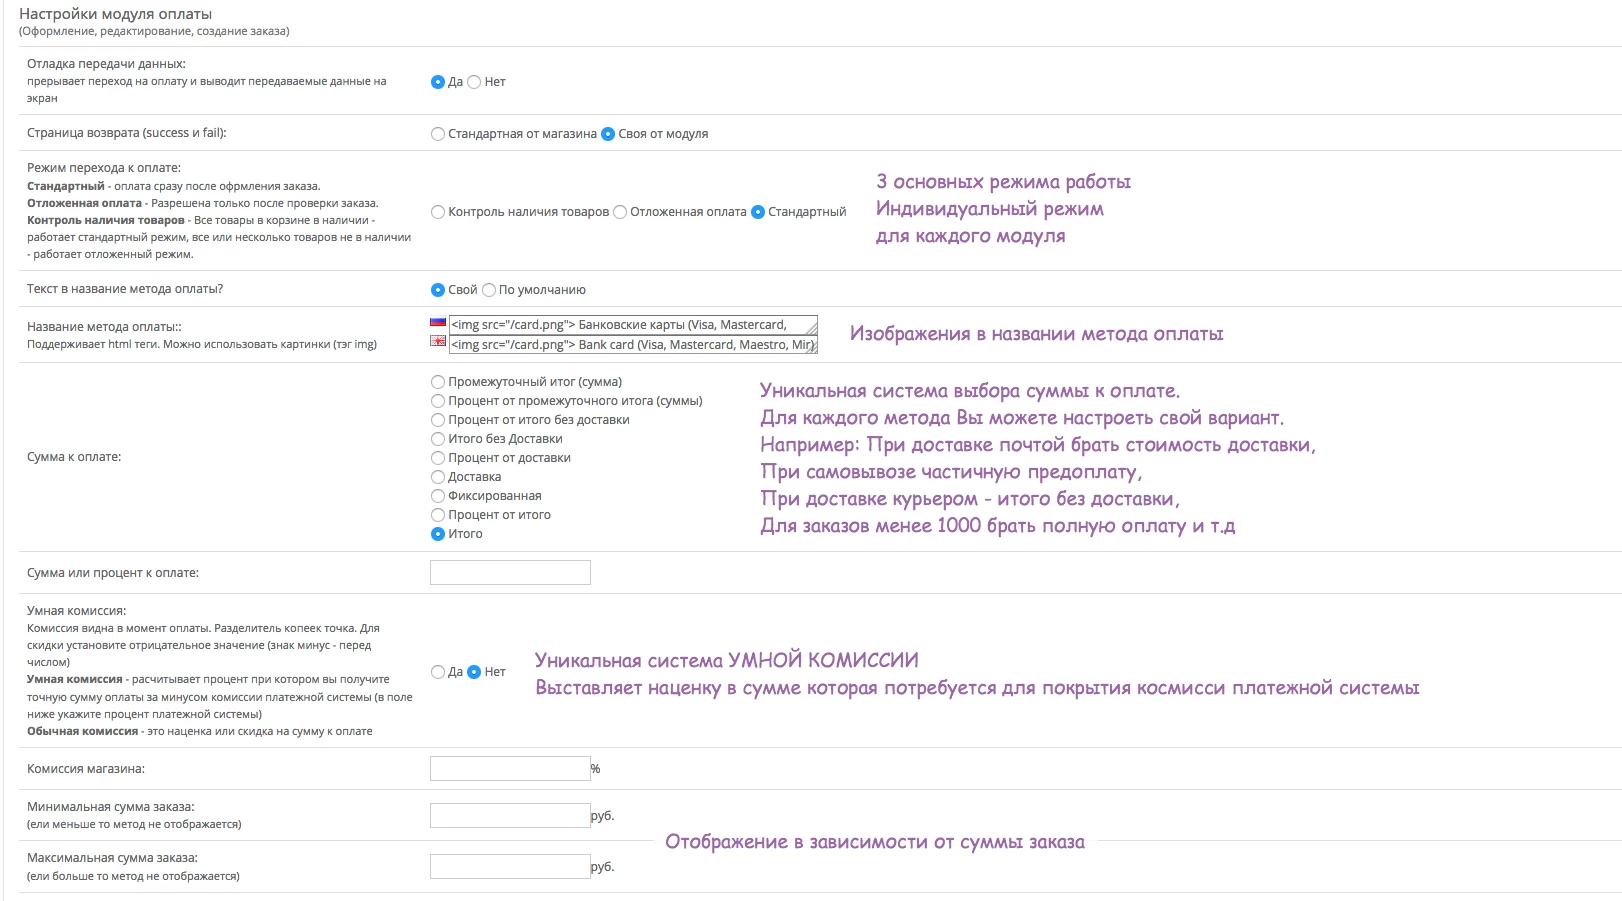The image size is (1622, 901).
Task: Choose Стандартная от магазина return page
Action: (437, 134)
